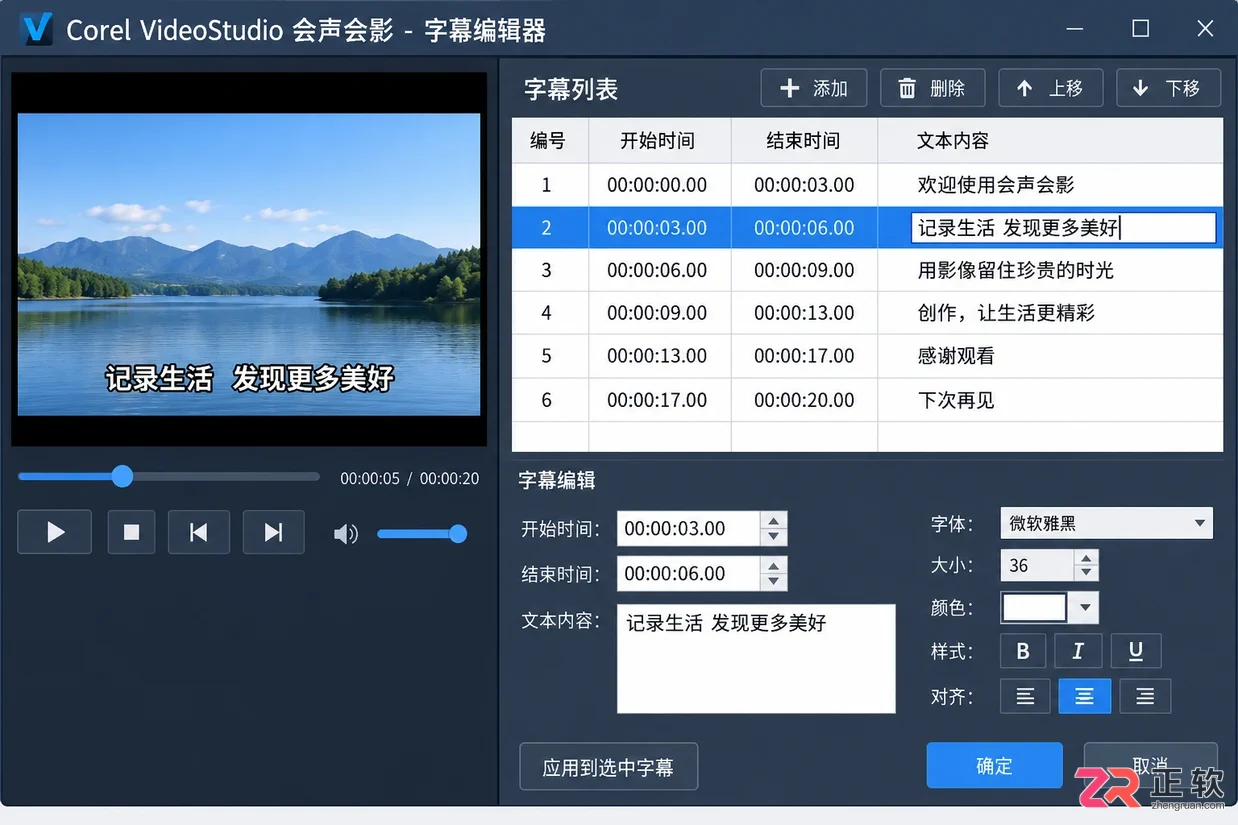This screenshot has width=1238, height=825.
Task: Stop video playback
Action: click(x=131, y=532)
